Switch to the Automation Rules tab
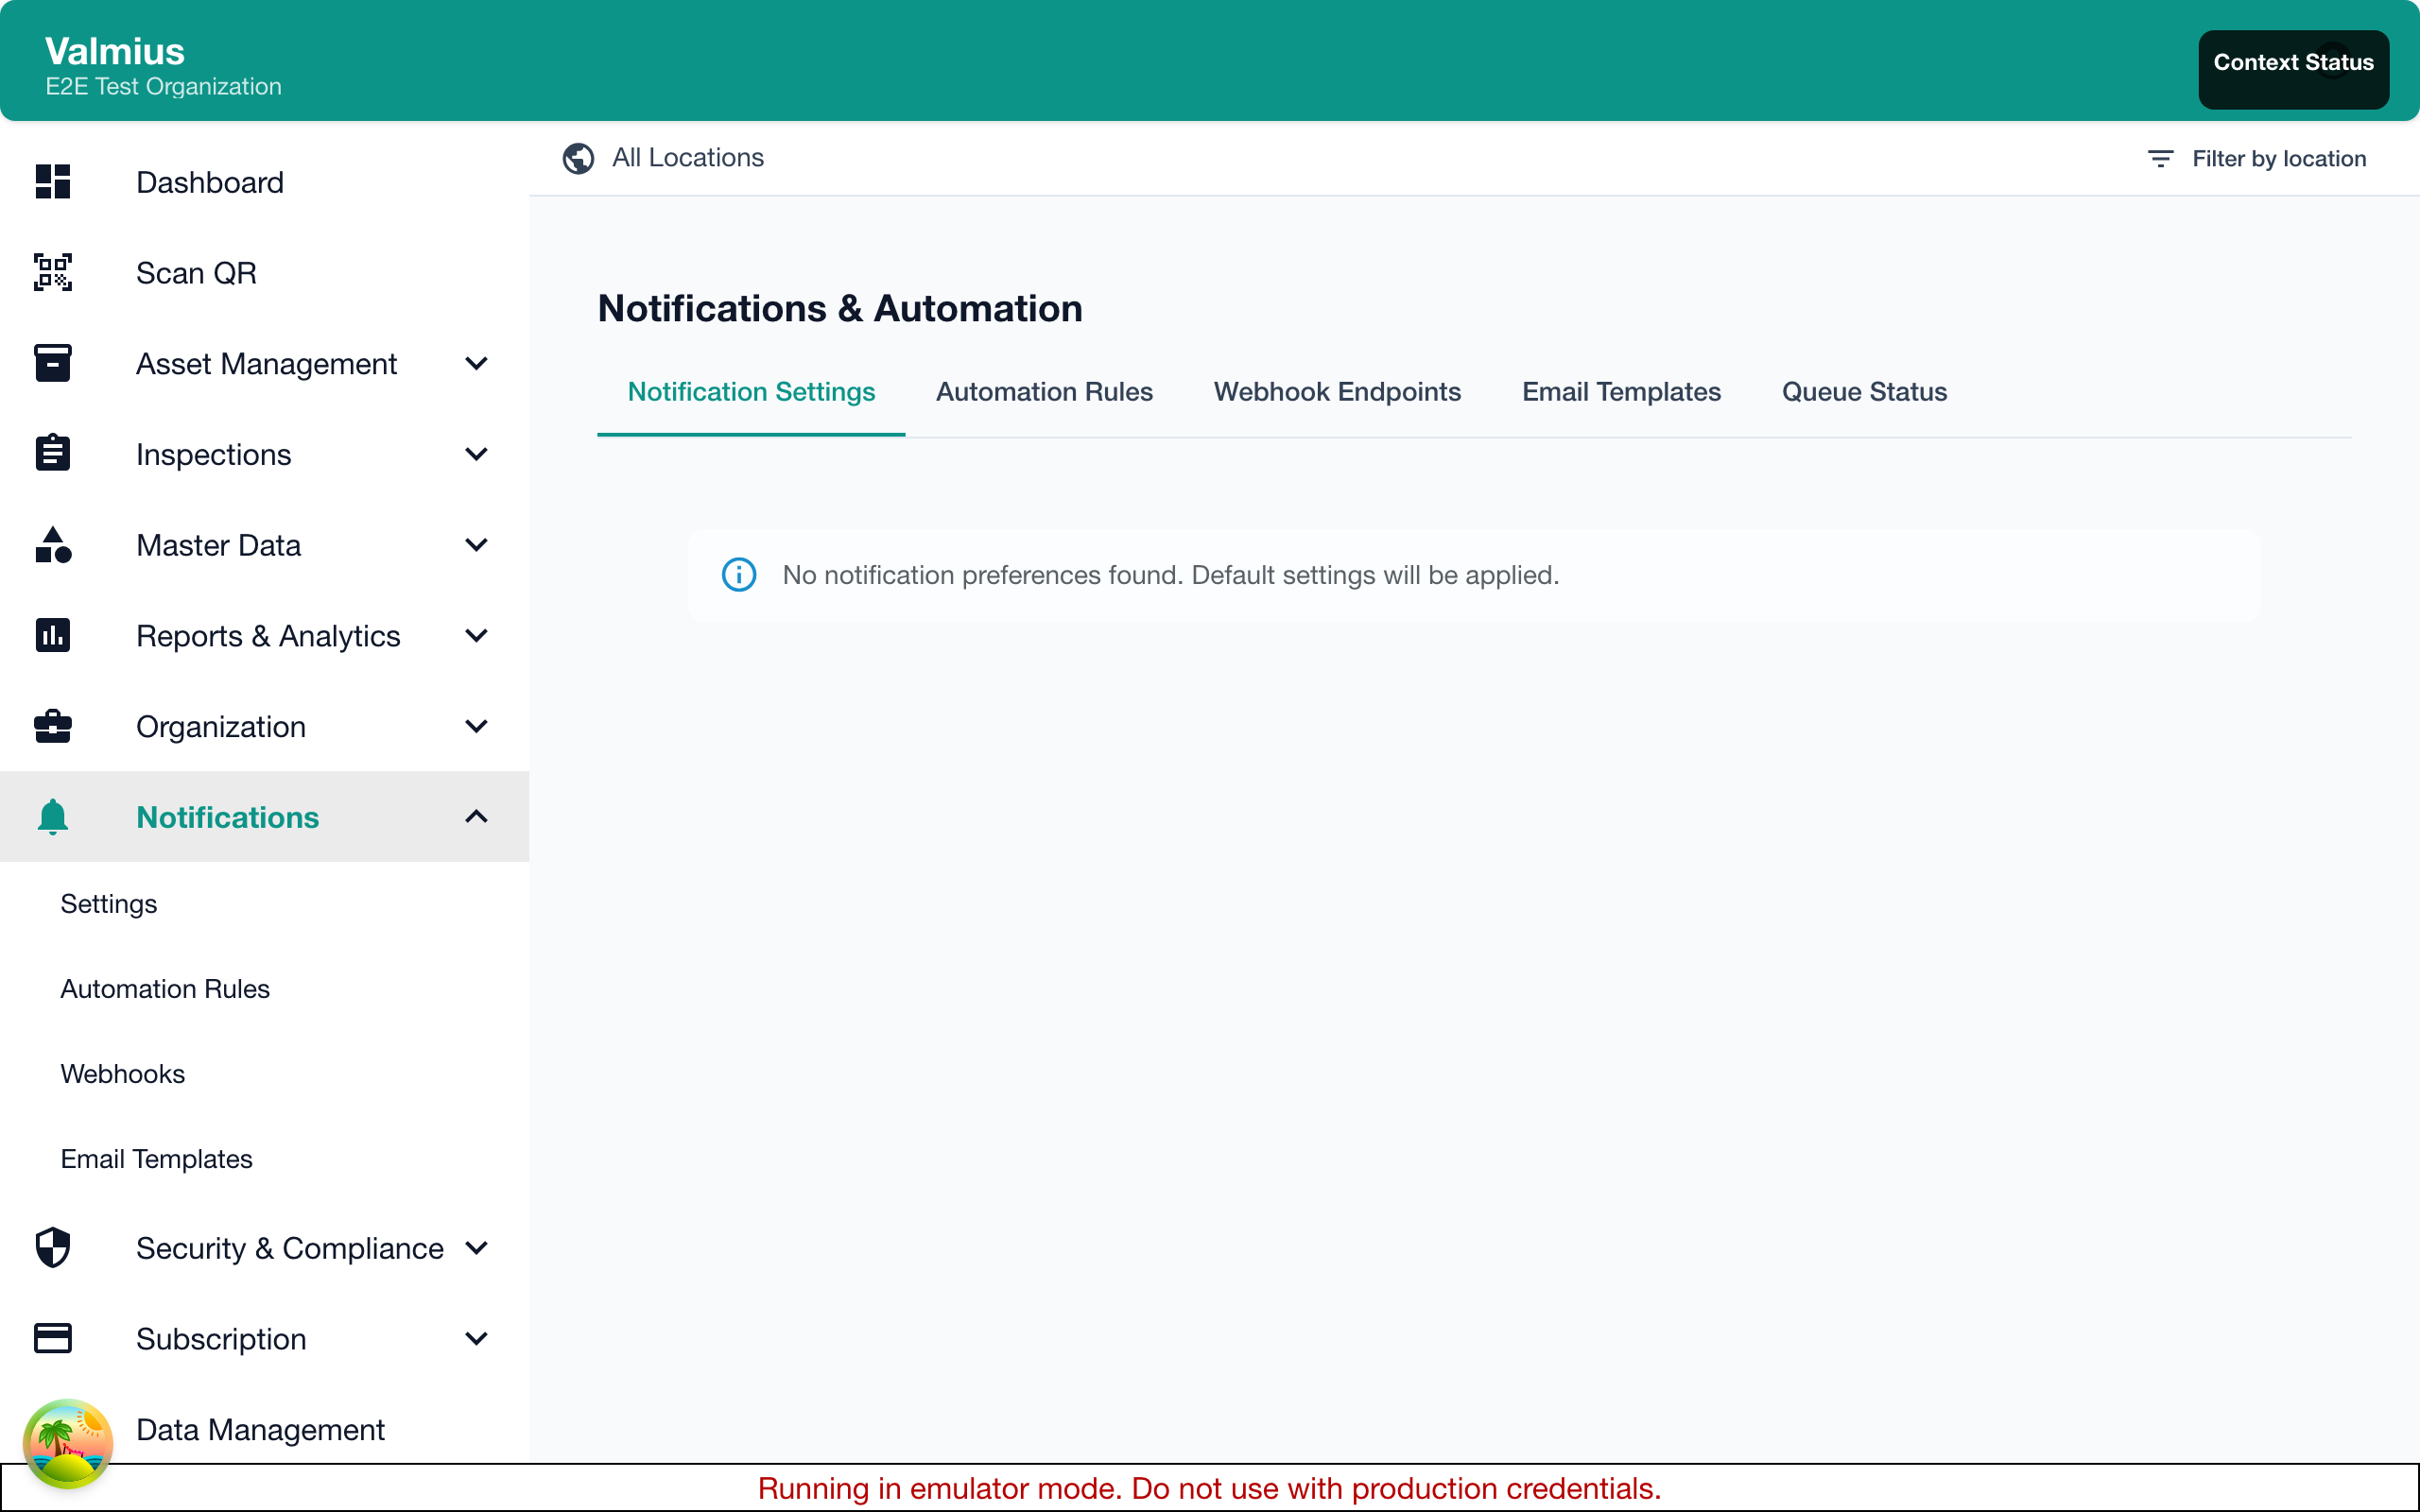 tap(1044, 392)
